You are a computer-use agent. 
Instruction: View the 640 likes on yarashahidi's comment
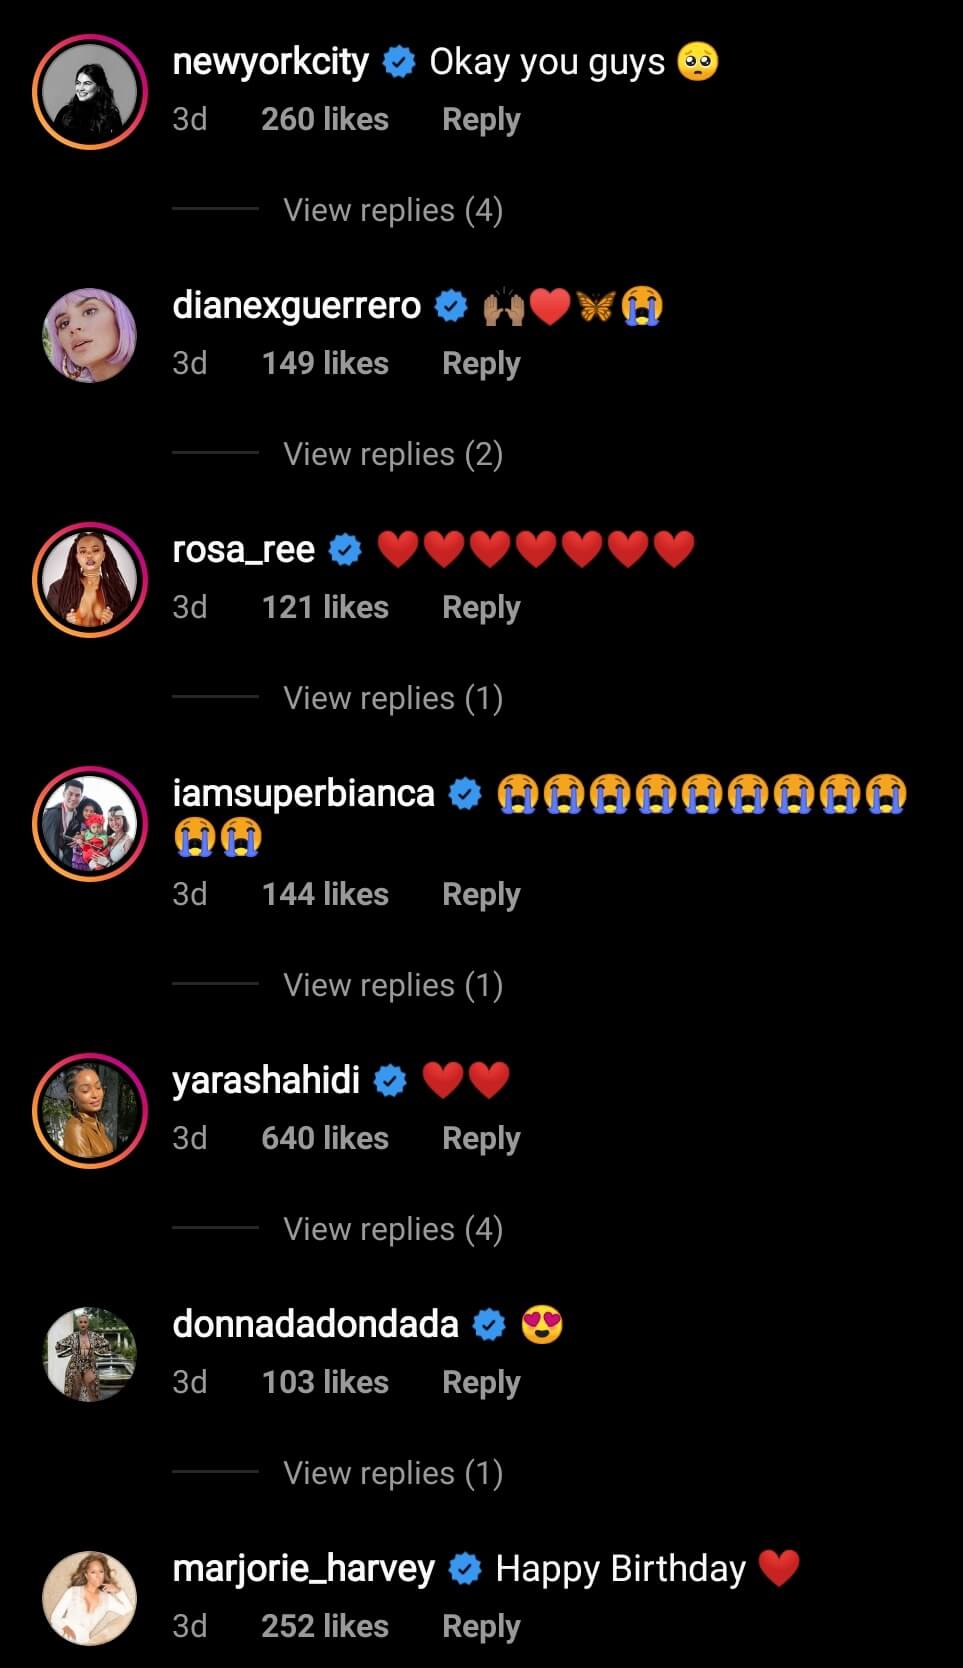click(325, 1139)
